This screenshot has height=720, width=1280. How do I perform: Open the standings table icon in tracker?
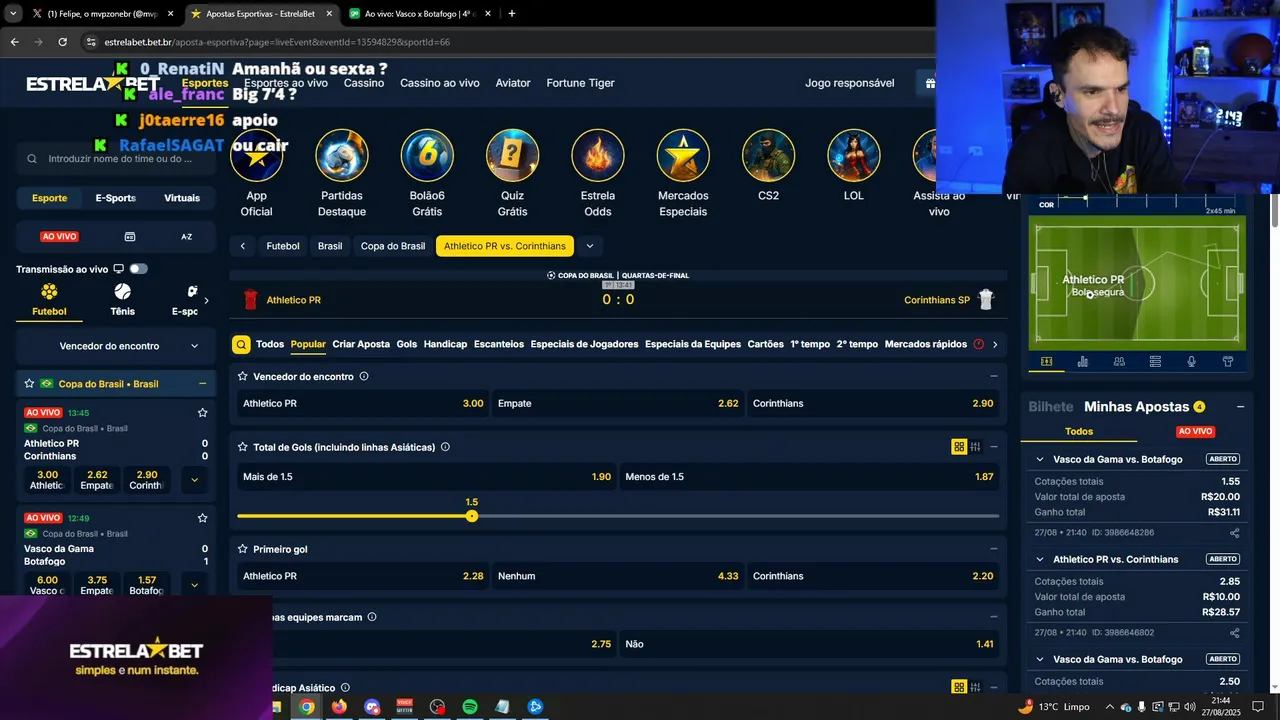[1155, 362]
